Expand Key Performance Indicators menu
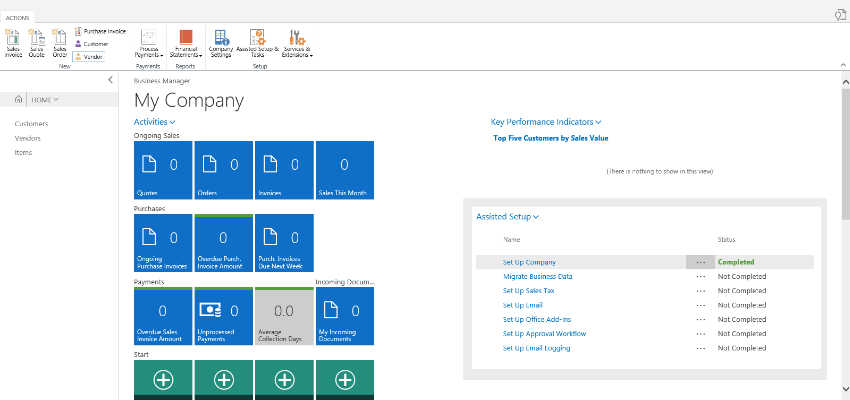Viewport: 850px width, 400px height. [x=546, y=122]
